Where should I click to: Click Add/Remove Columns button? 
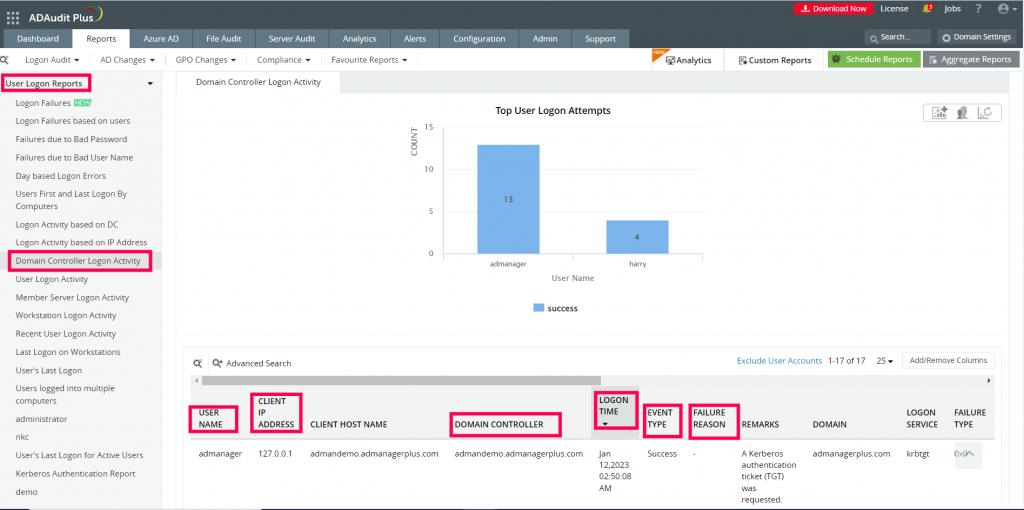tap(948, 360)
